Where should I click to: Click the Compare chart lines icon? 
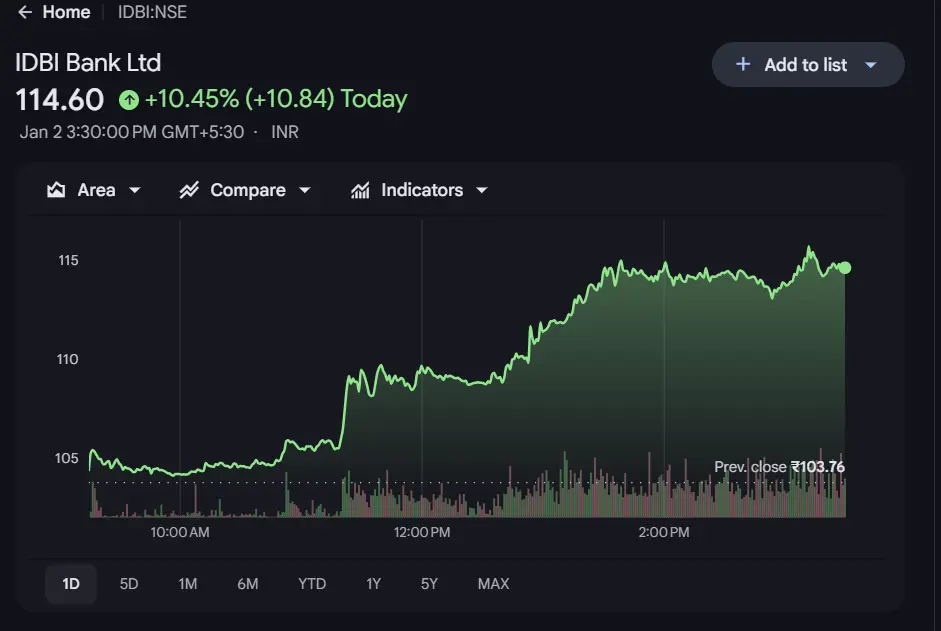click(x=189, y=190)
